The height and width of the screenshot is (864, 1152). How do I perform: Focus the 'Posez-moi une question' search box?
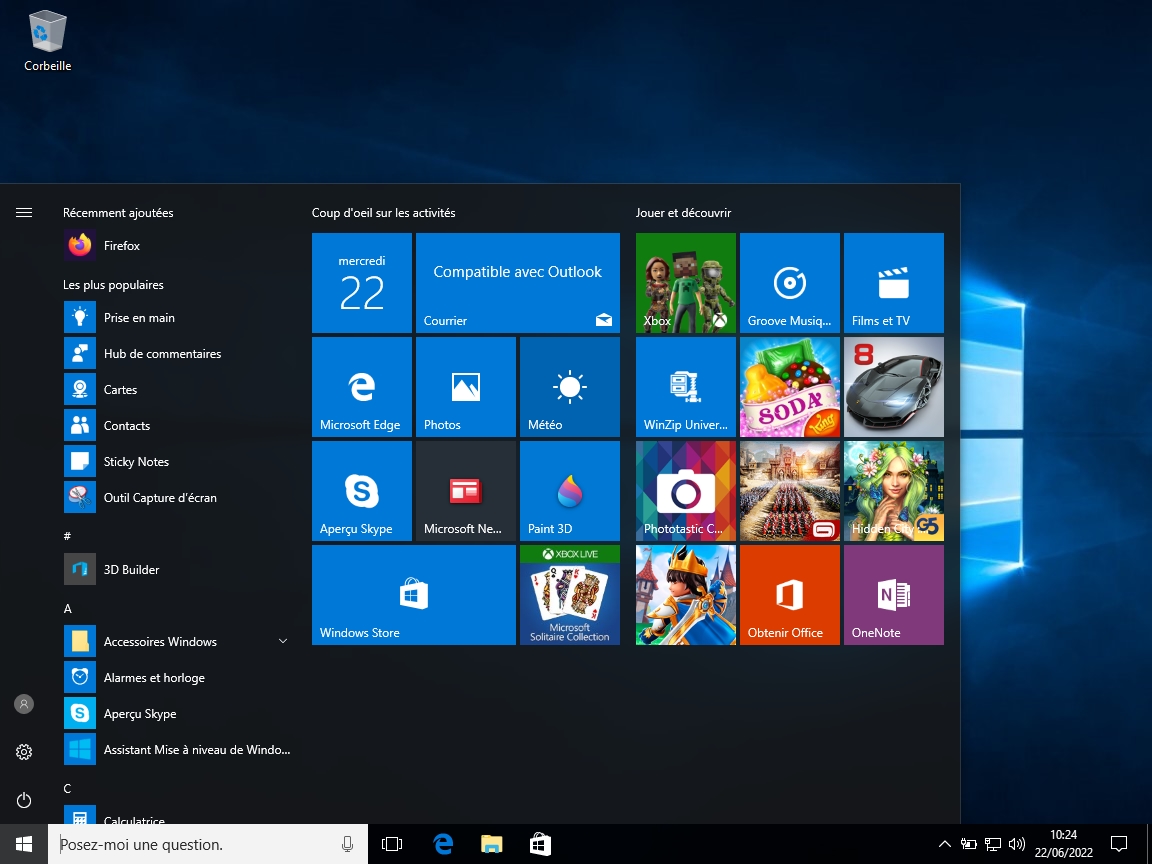pos(208,844)
